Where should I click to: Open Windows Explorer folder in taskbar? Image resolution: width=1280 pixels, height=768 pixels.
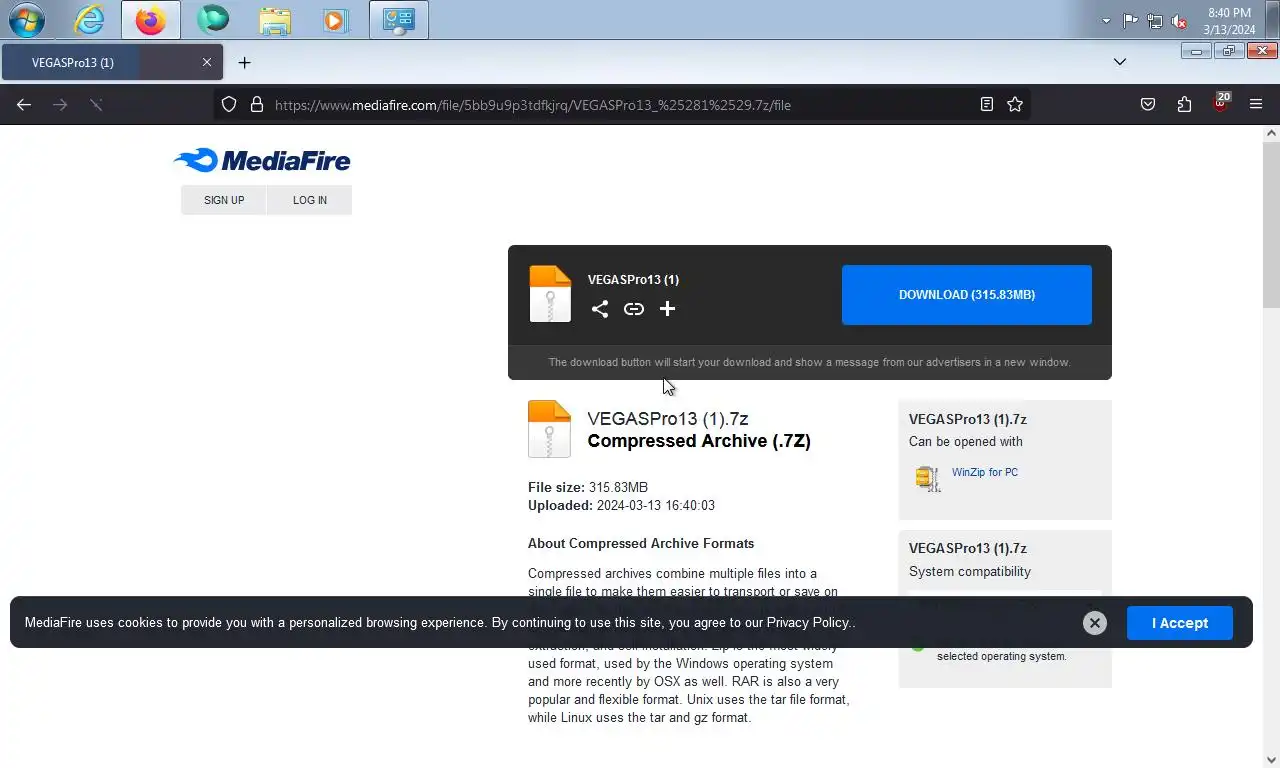coord(275,20)
